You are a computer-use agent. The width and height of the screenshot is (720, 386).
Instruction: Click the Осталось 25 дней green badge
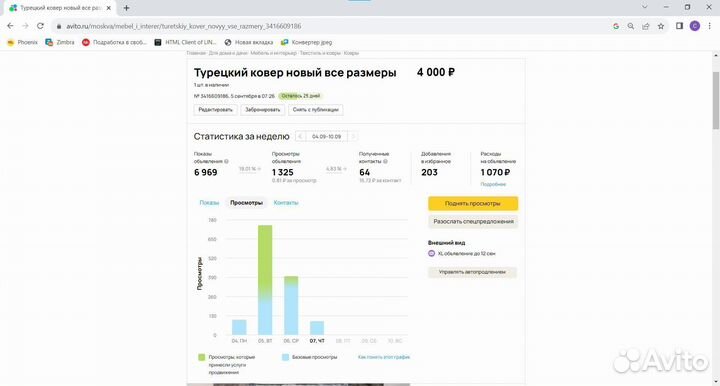pos(300,96)
